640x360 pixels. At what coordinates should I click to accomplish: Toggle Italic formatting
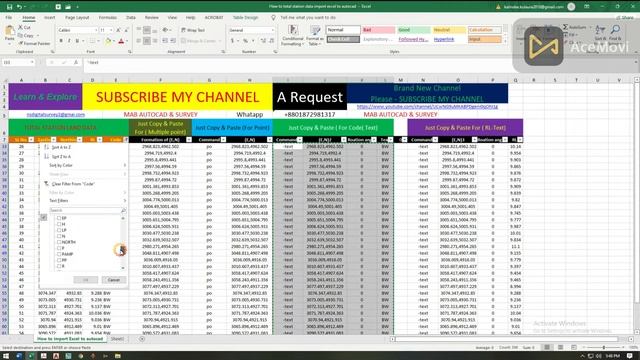(69, 41)
